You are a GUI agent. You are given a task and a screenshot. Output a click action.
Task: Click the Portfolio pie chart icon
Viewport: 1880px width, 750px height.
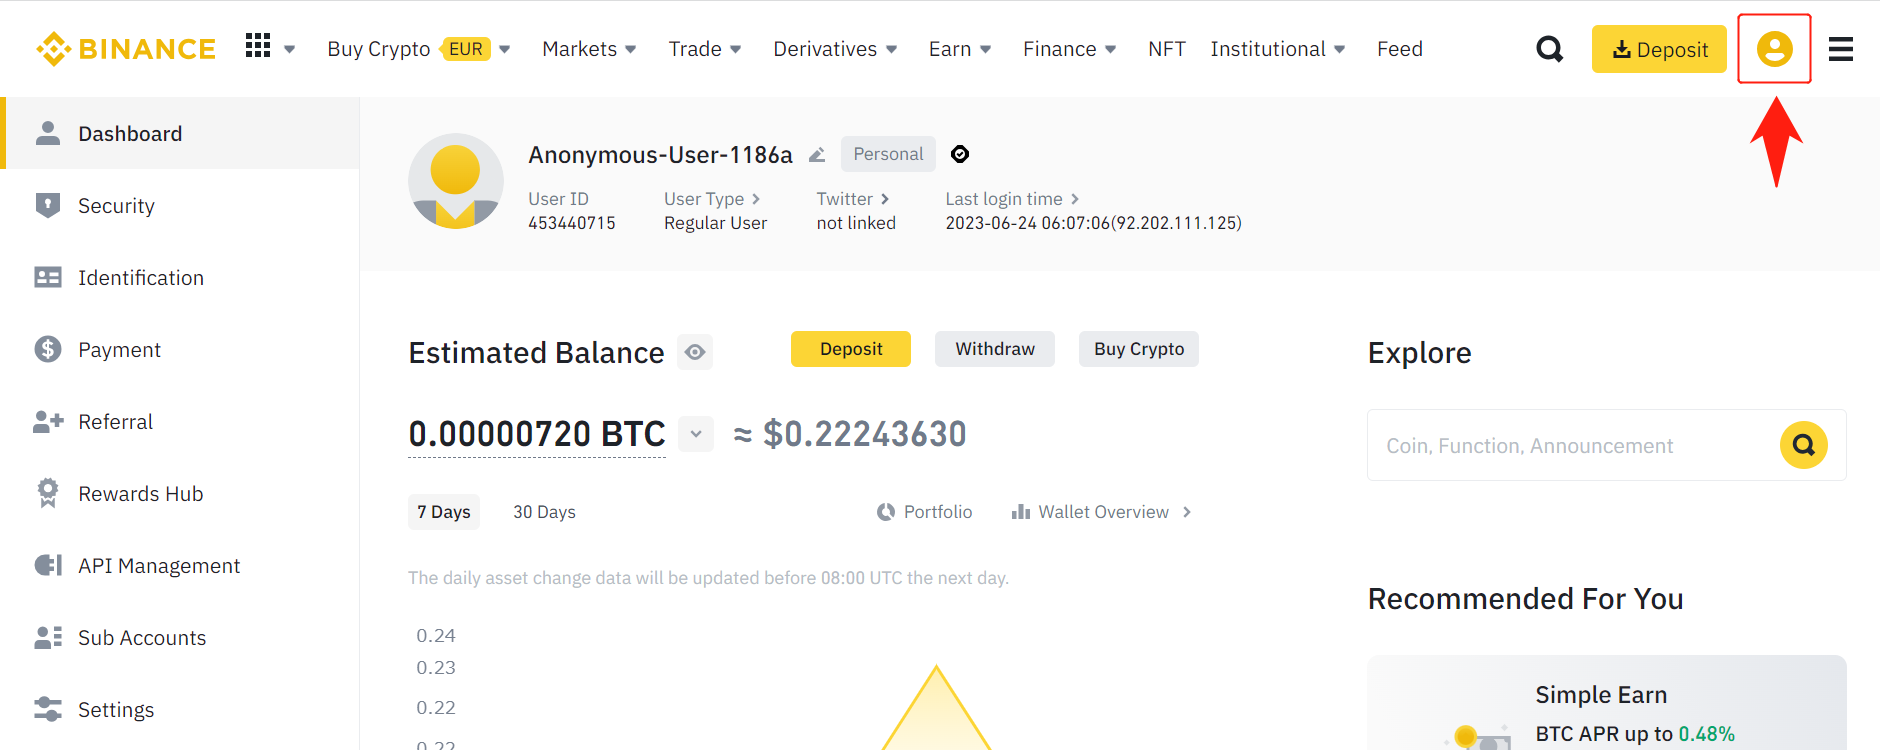[x=885, y=512]
